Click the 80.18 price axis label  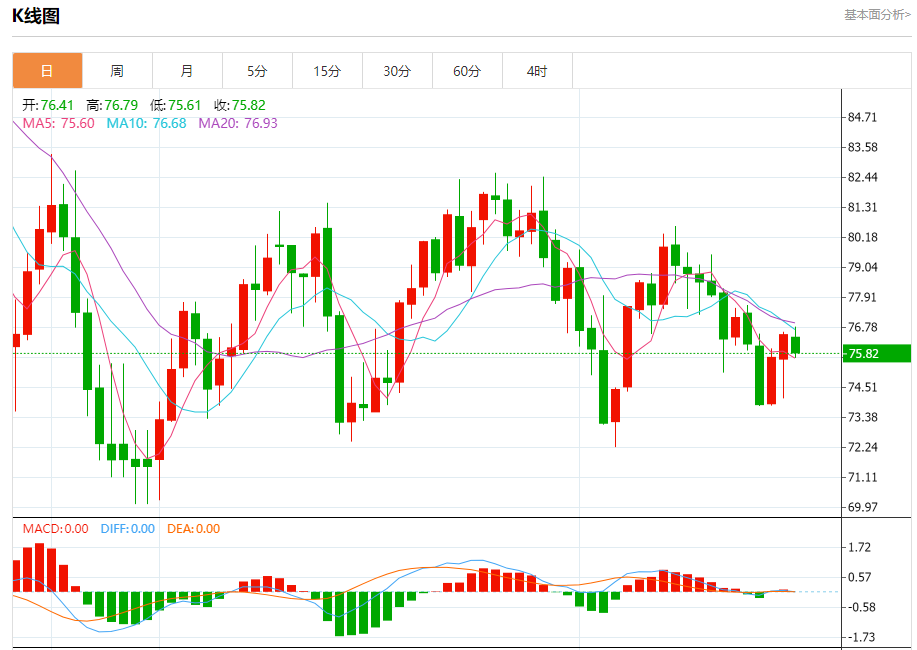[863, 238]
